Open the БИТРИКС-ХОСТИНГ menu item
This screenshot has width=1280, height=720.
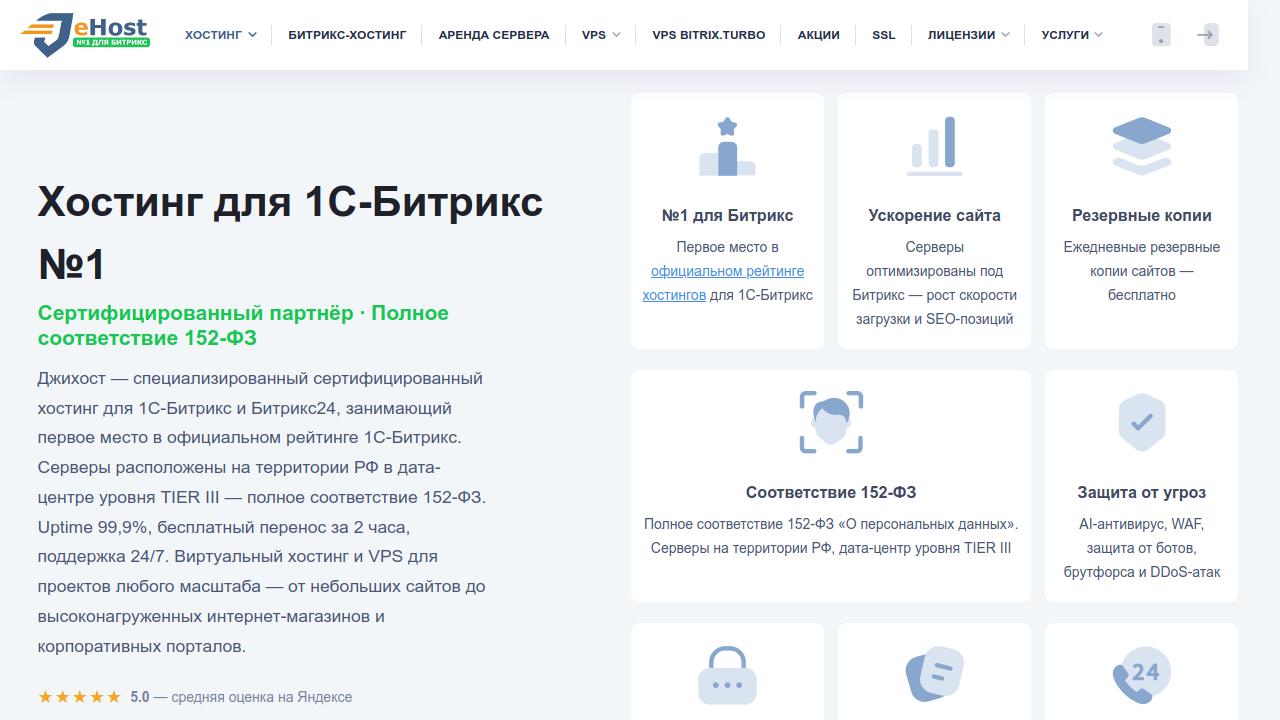(347, 34)
